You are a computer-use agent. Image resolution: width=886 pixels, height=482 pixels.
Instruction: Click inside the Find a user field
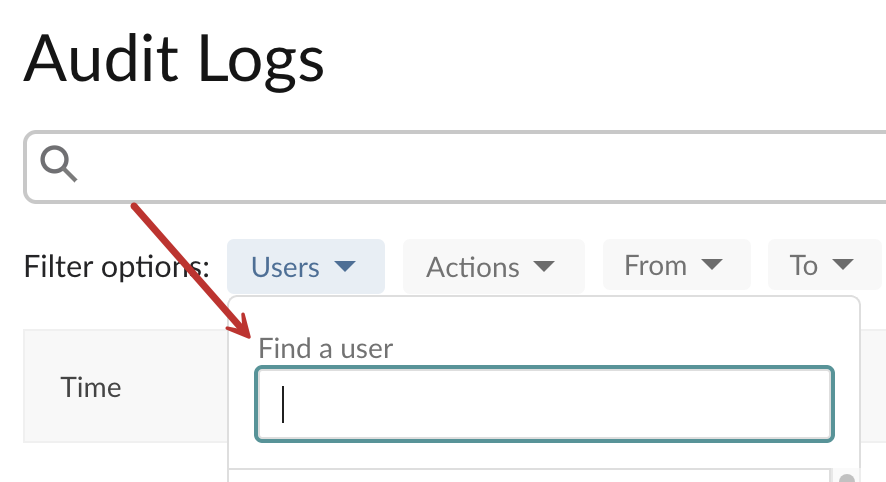coord(545,404)
